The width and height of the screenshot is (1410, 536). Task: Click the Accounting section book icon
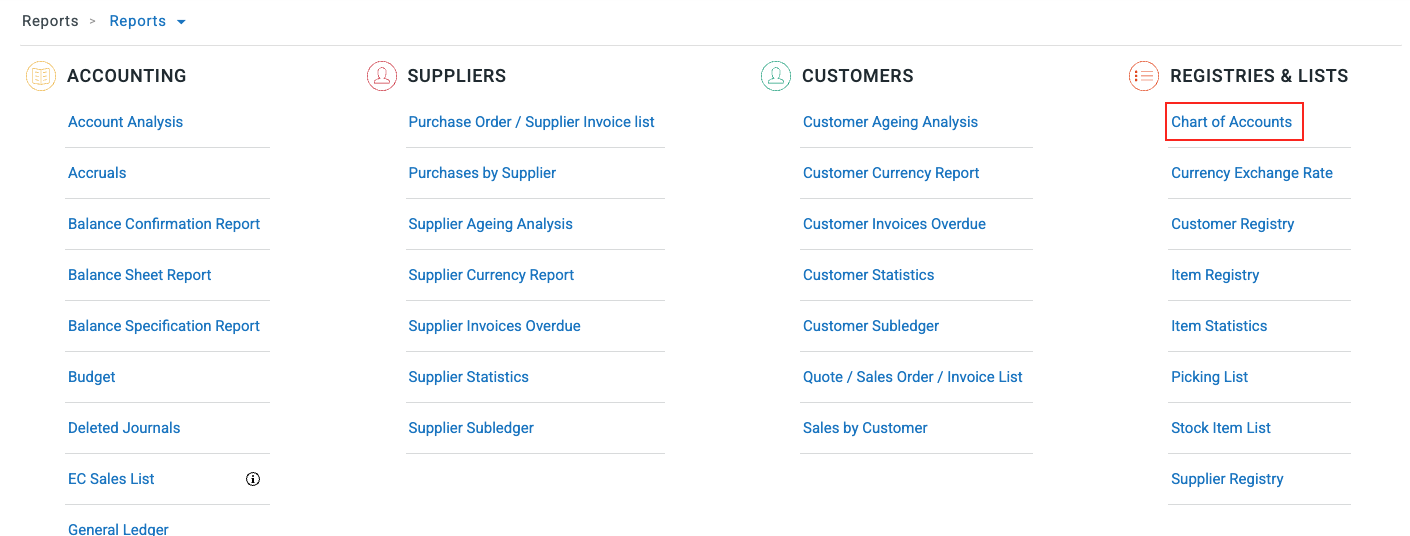41,76
